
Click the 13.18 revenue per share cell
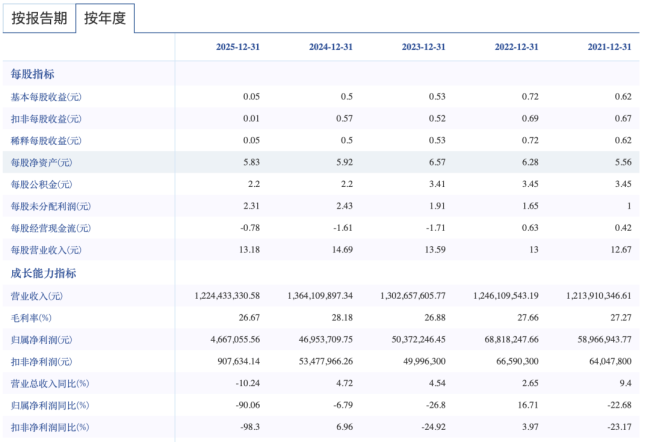[249, 250]
